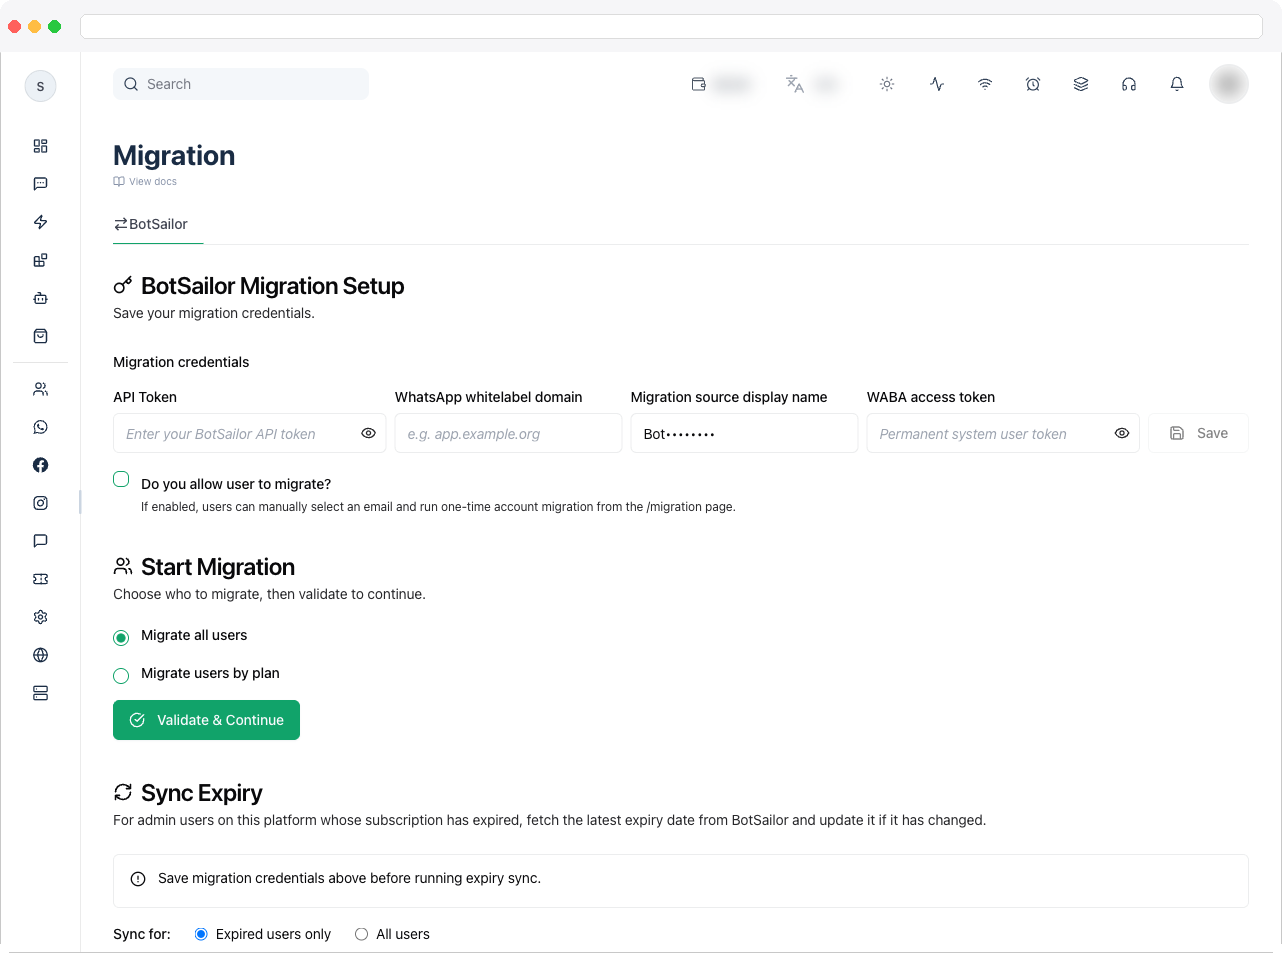Image resolution: width=1282 pixels, height=953 pixels.
Task: Open the server stack icon in sidebar
Action: coord(40,693)
